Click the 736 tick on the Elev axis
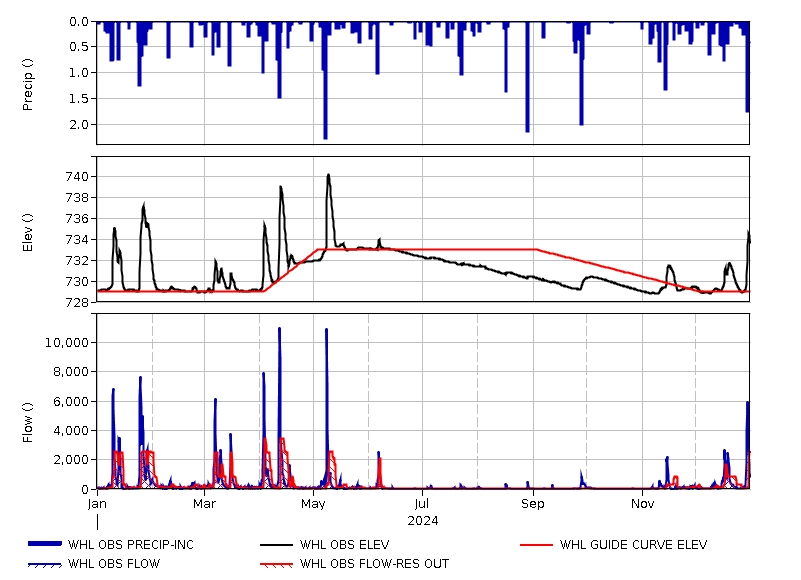This screenshot has width=801, height=580. point(77,219)
